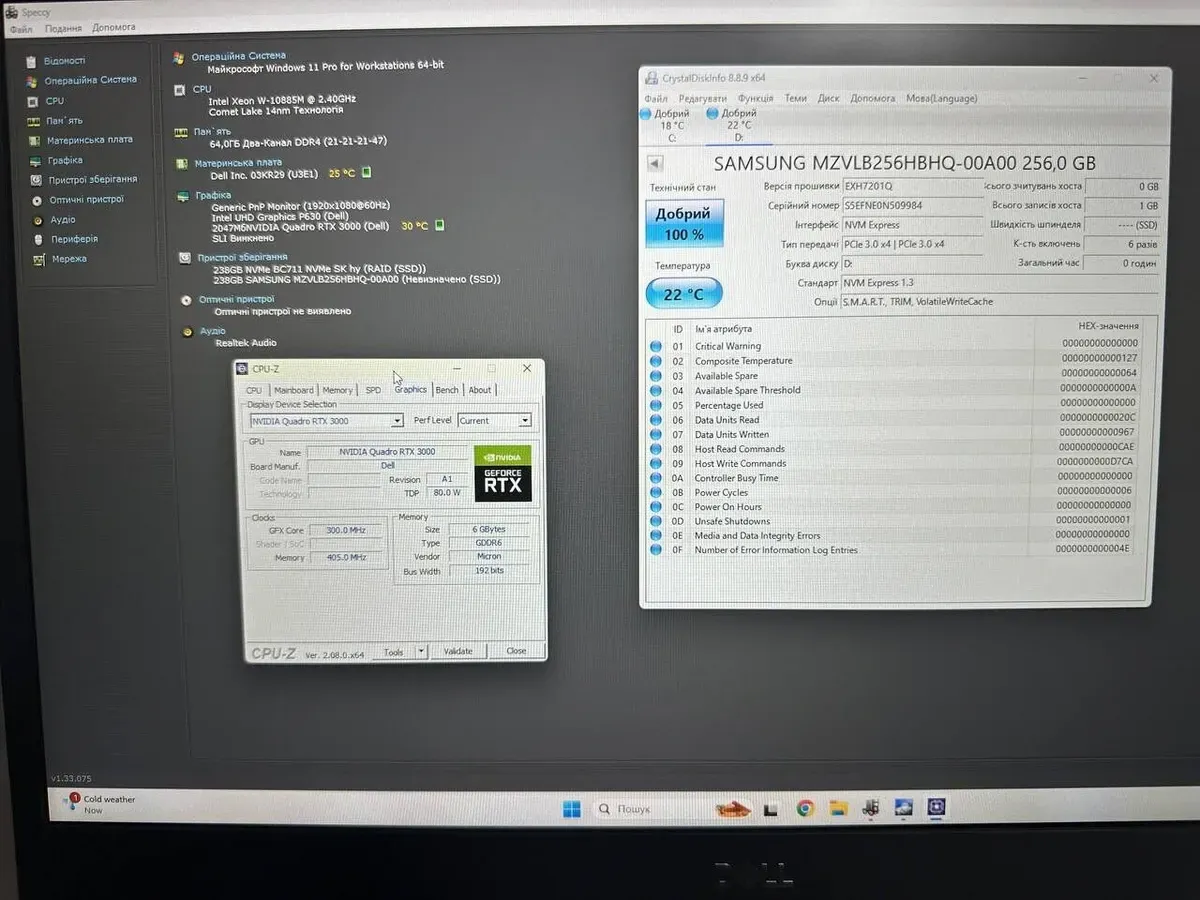Viewport: 1200px width, 900px height.
Task: Open the Функція menu in CrystalDiskInfo
Action: [x=755, y=98]
